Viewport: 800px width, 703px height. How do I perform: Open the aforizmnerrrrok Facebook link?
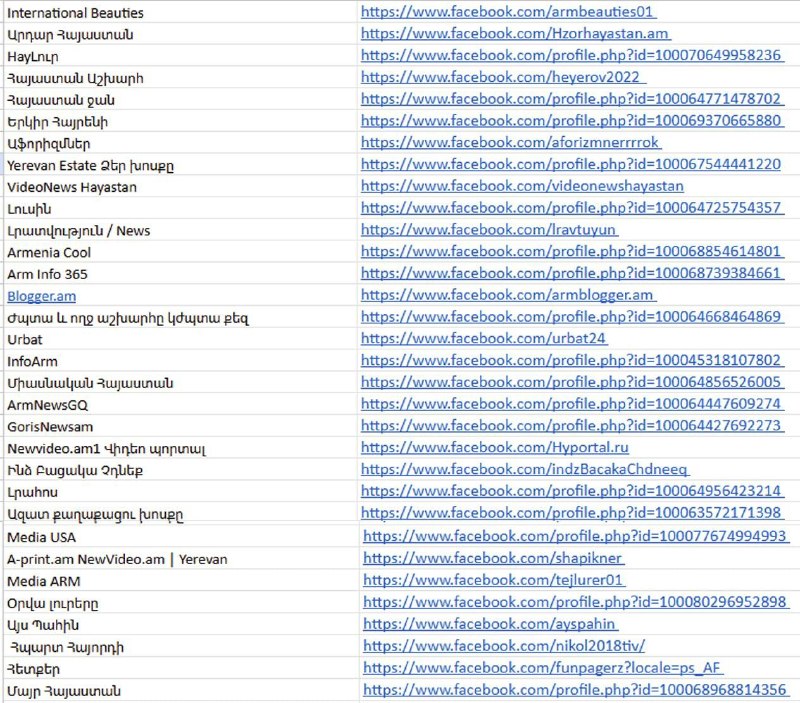[x=511, y=142]
